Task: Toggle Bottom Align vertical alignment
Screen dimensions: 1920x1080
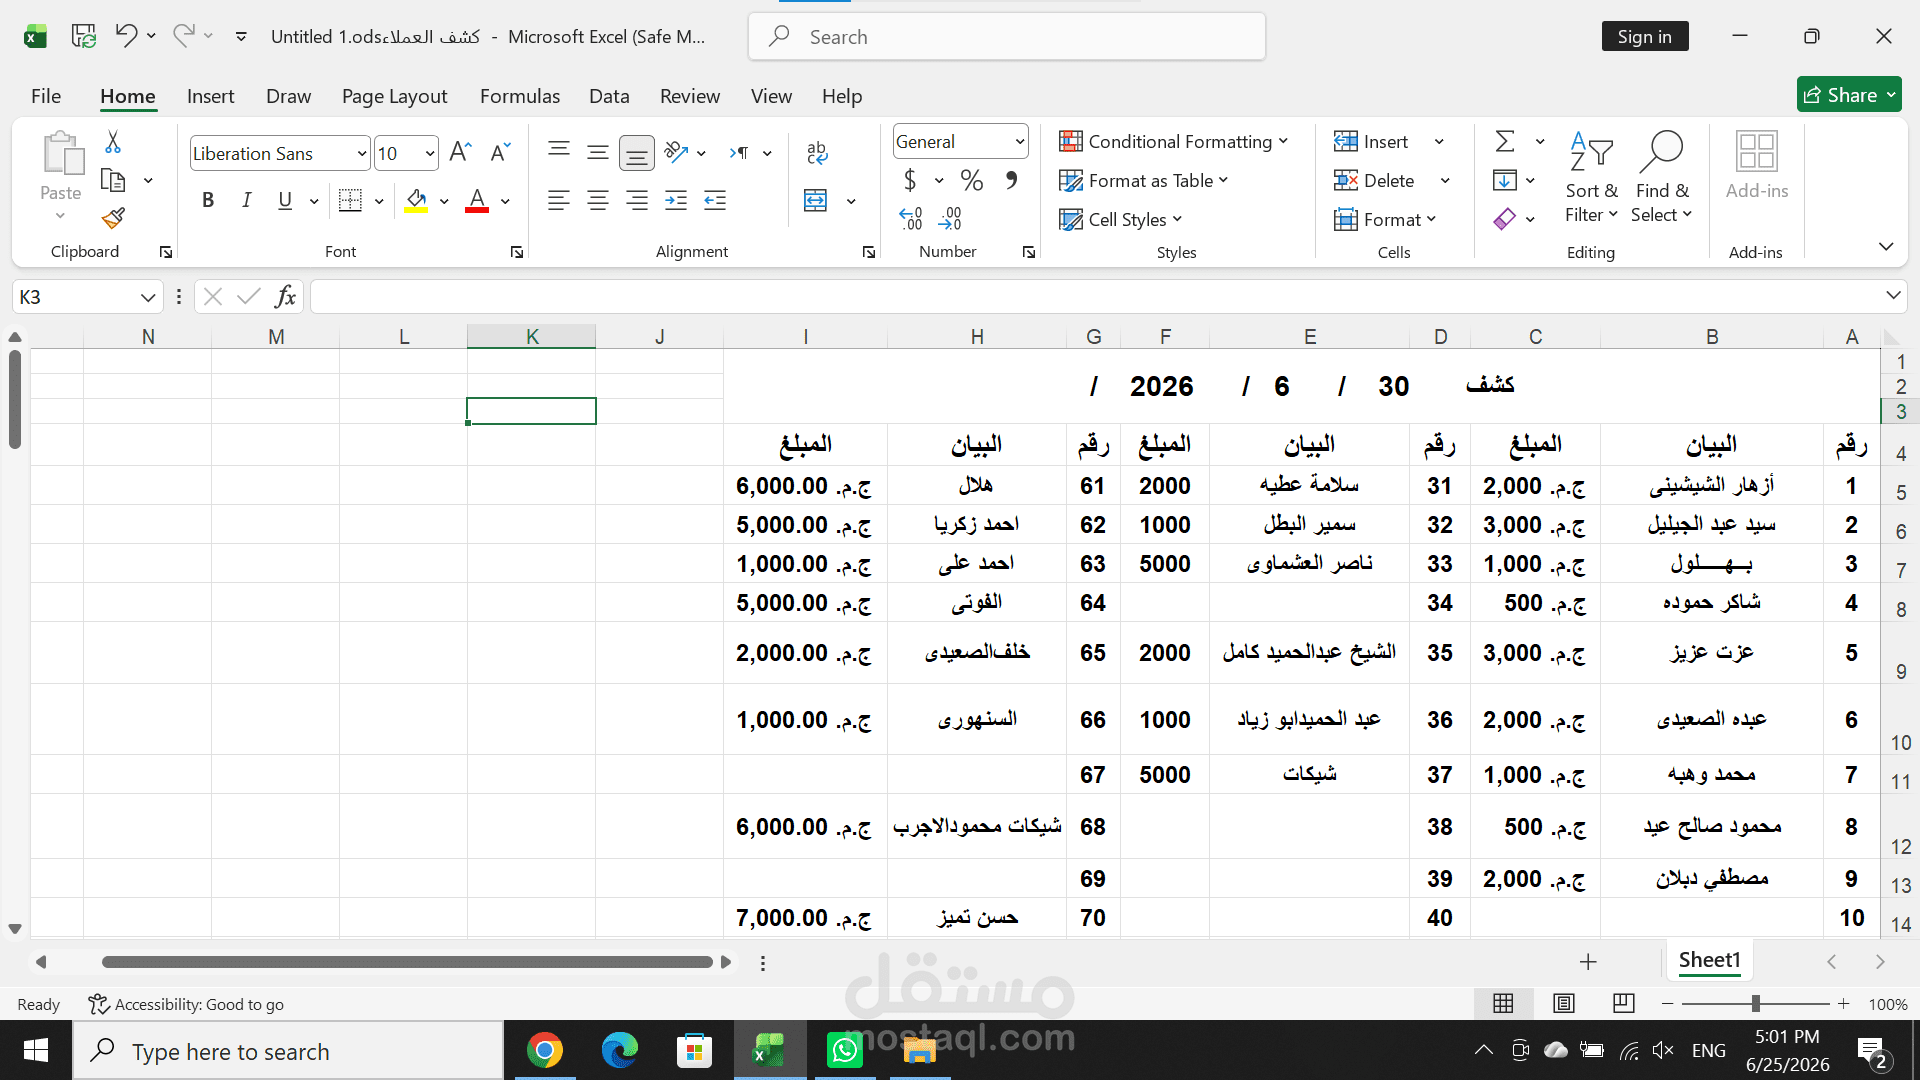Action: click(x=637, y=153)
